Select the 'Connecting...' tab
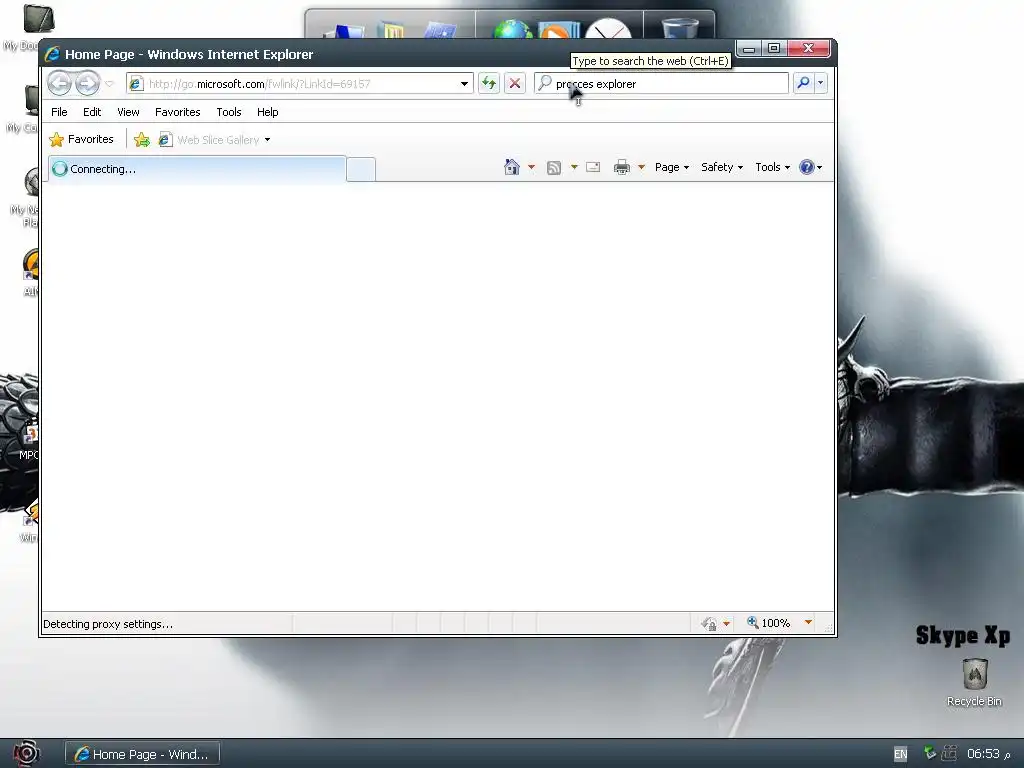1024x768 pixels. (x=197, y=168)
